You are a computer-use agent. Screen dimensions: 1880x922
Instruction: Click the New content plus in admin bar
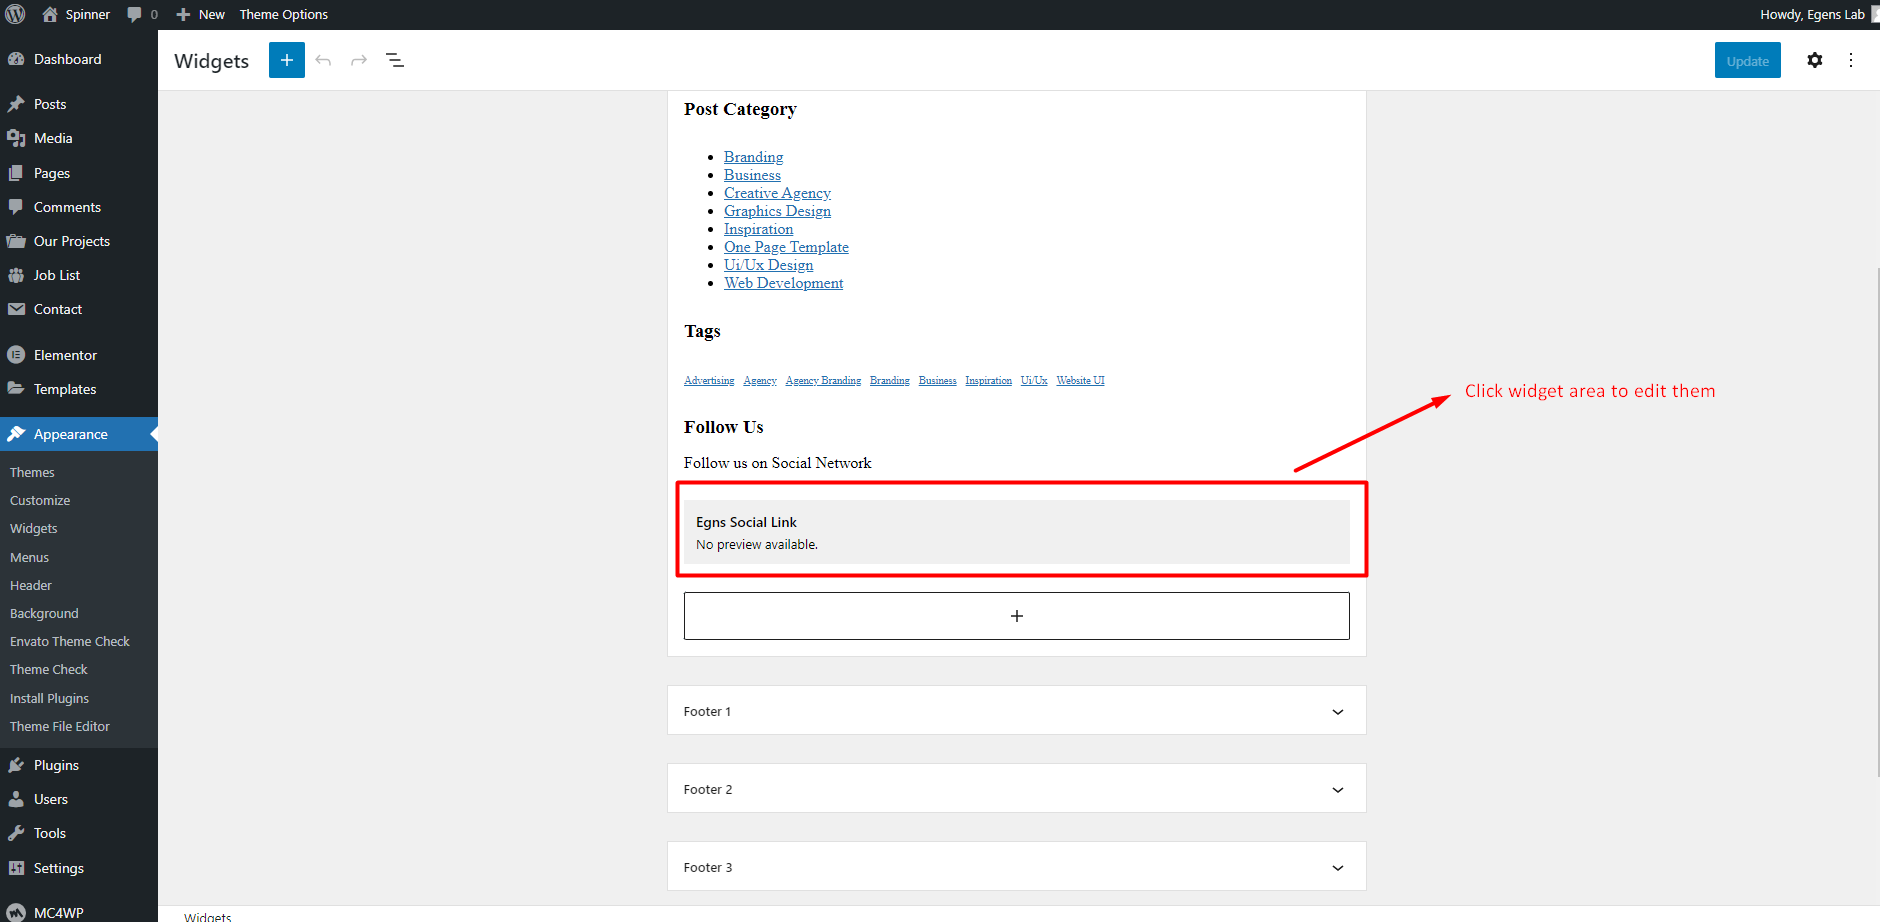183,15
